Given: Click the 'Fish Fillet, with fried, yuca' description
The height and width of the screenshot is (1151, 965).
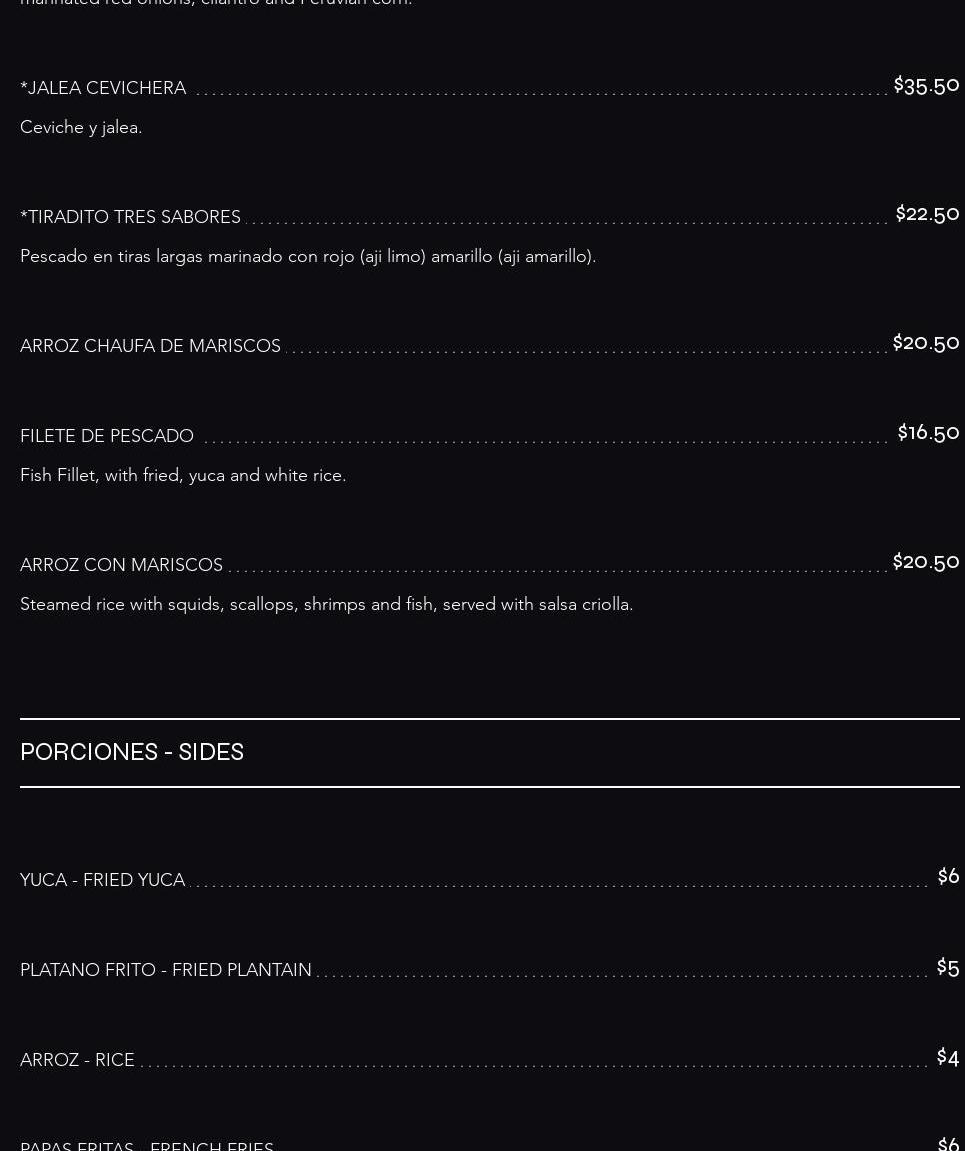Looking at the screenshot, I should click(183, 475).
